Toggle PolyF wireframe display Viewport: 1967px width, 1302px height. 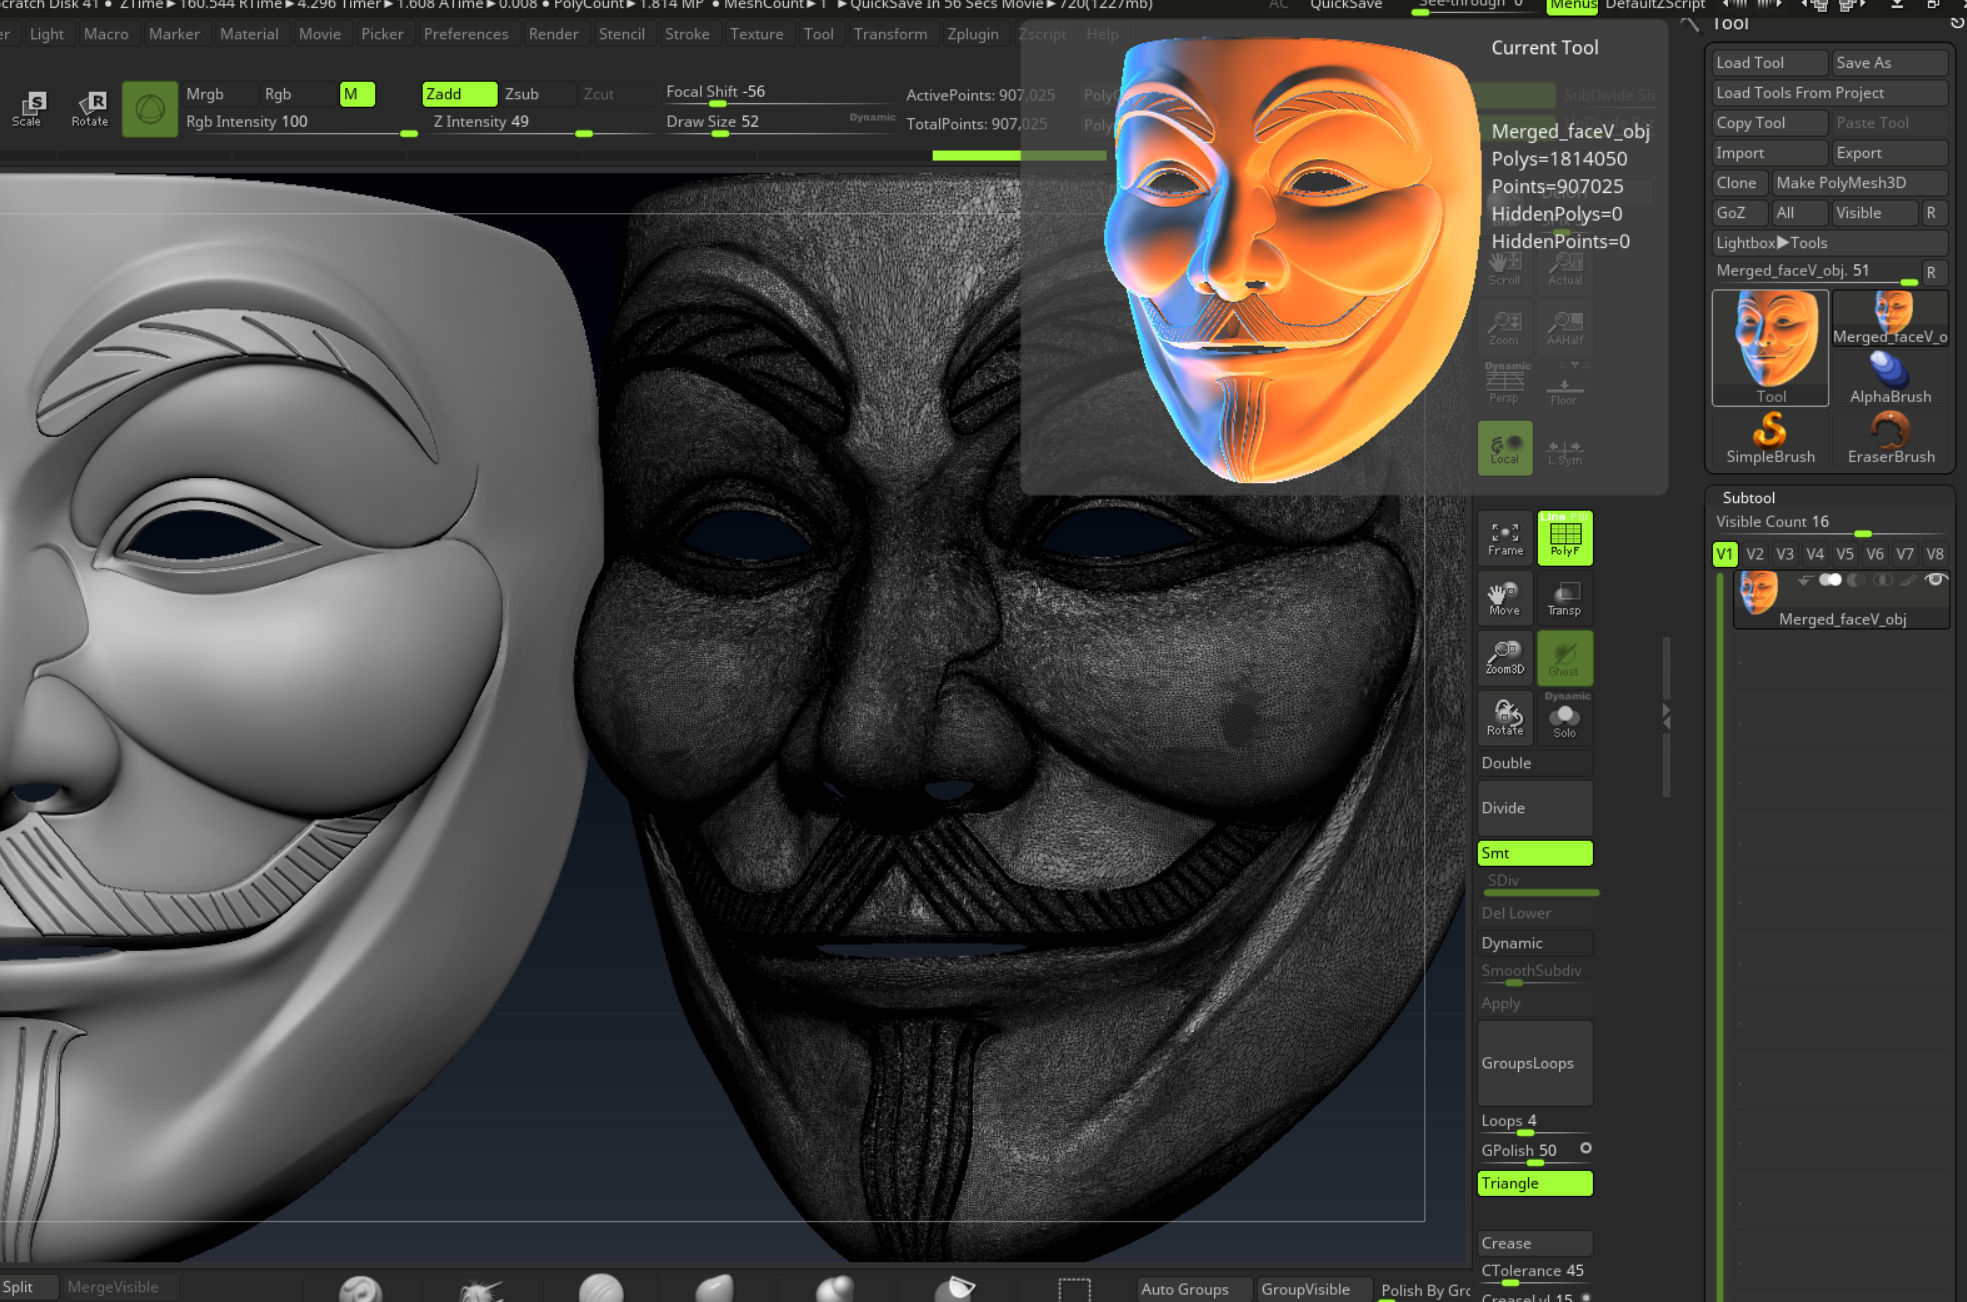click(1565, 538)
